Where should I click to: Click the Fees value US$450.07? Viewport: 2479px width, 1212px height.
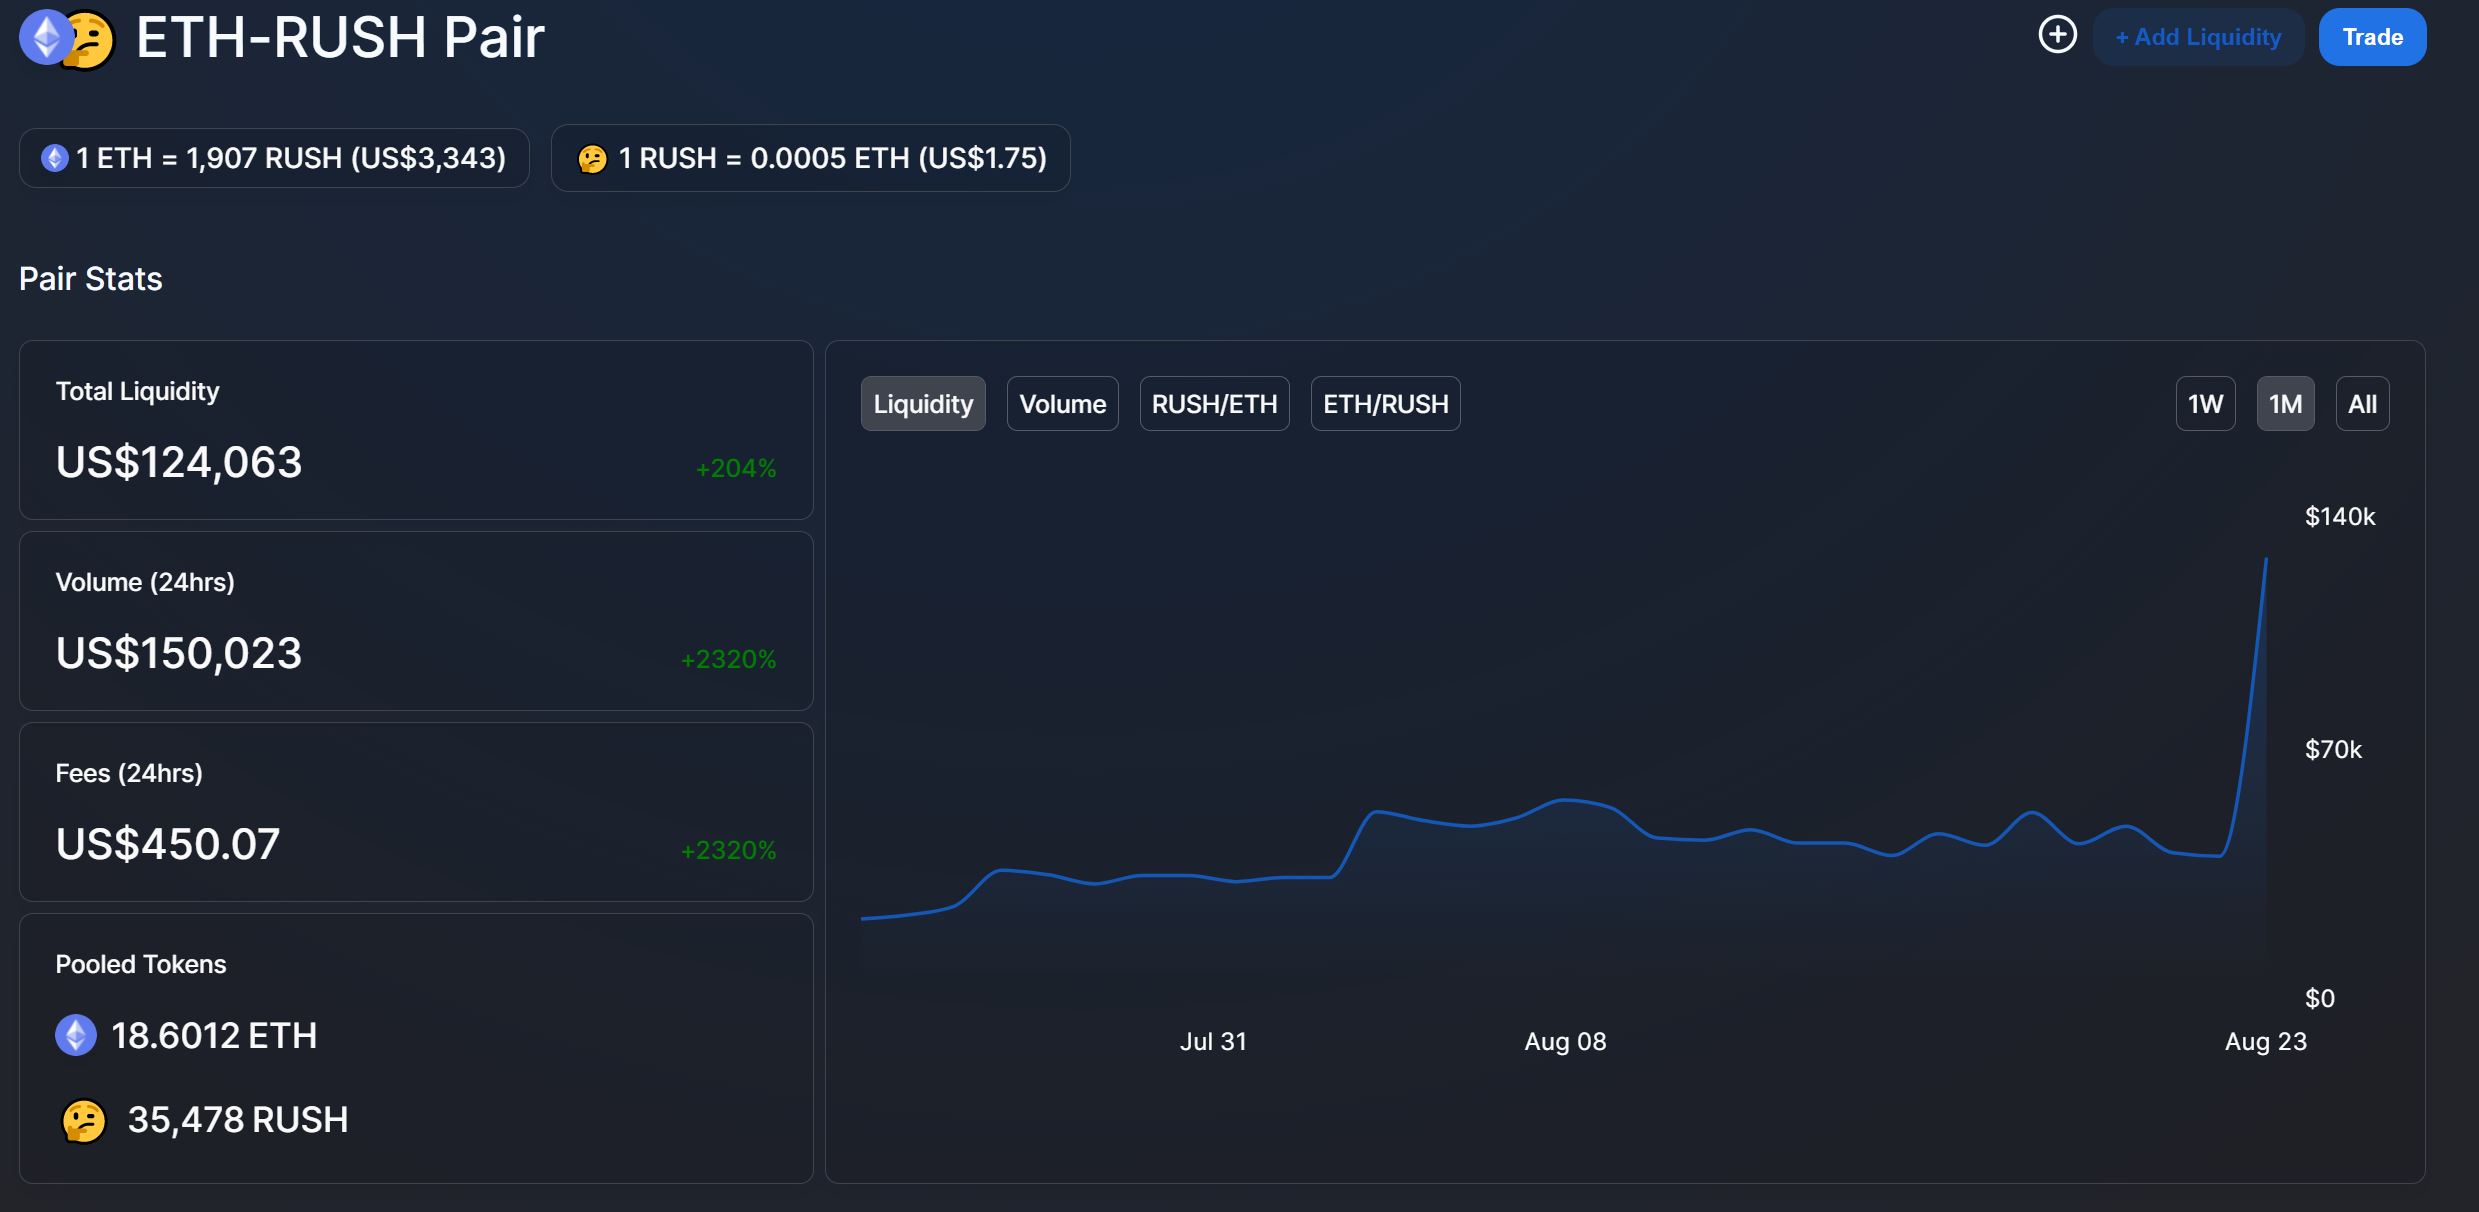point(168,845)
